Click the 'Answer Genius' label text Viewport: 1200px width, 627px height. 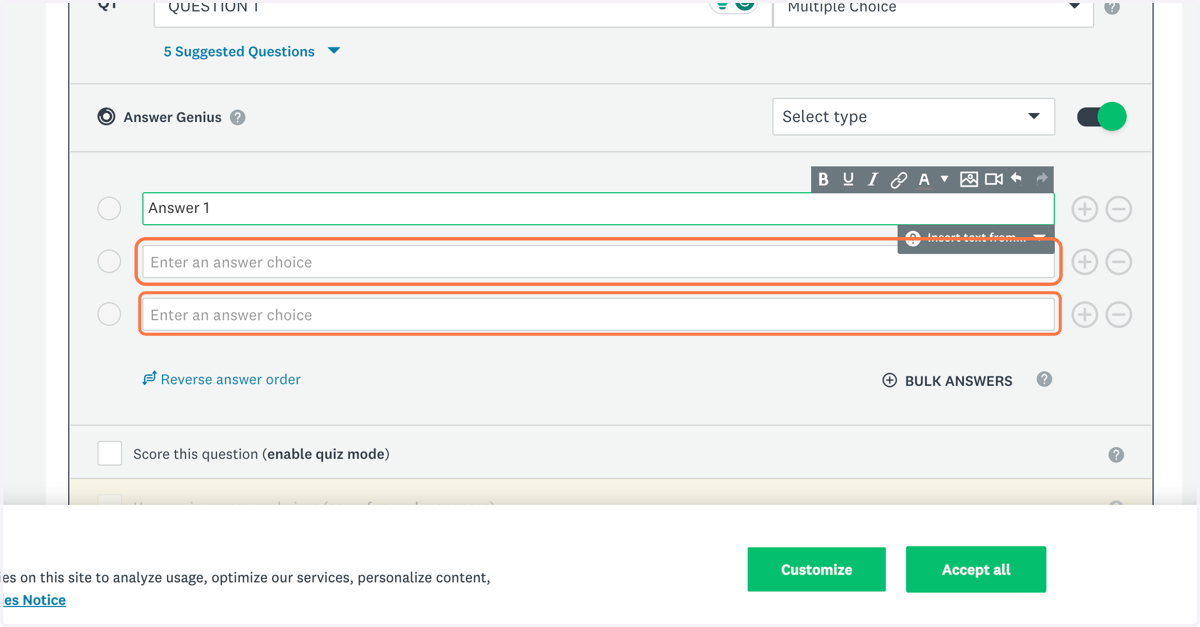coord(172,117)
